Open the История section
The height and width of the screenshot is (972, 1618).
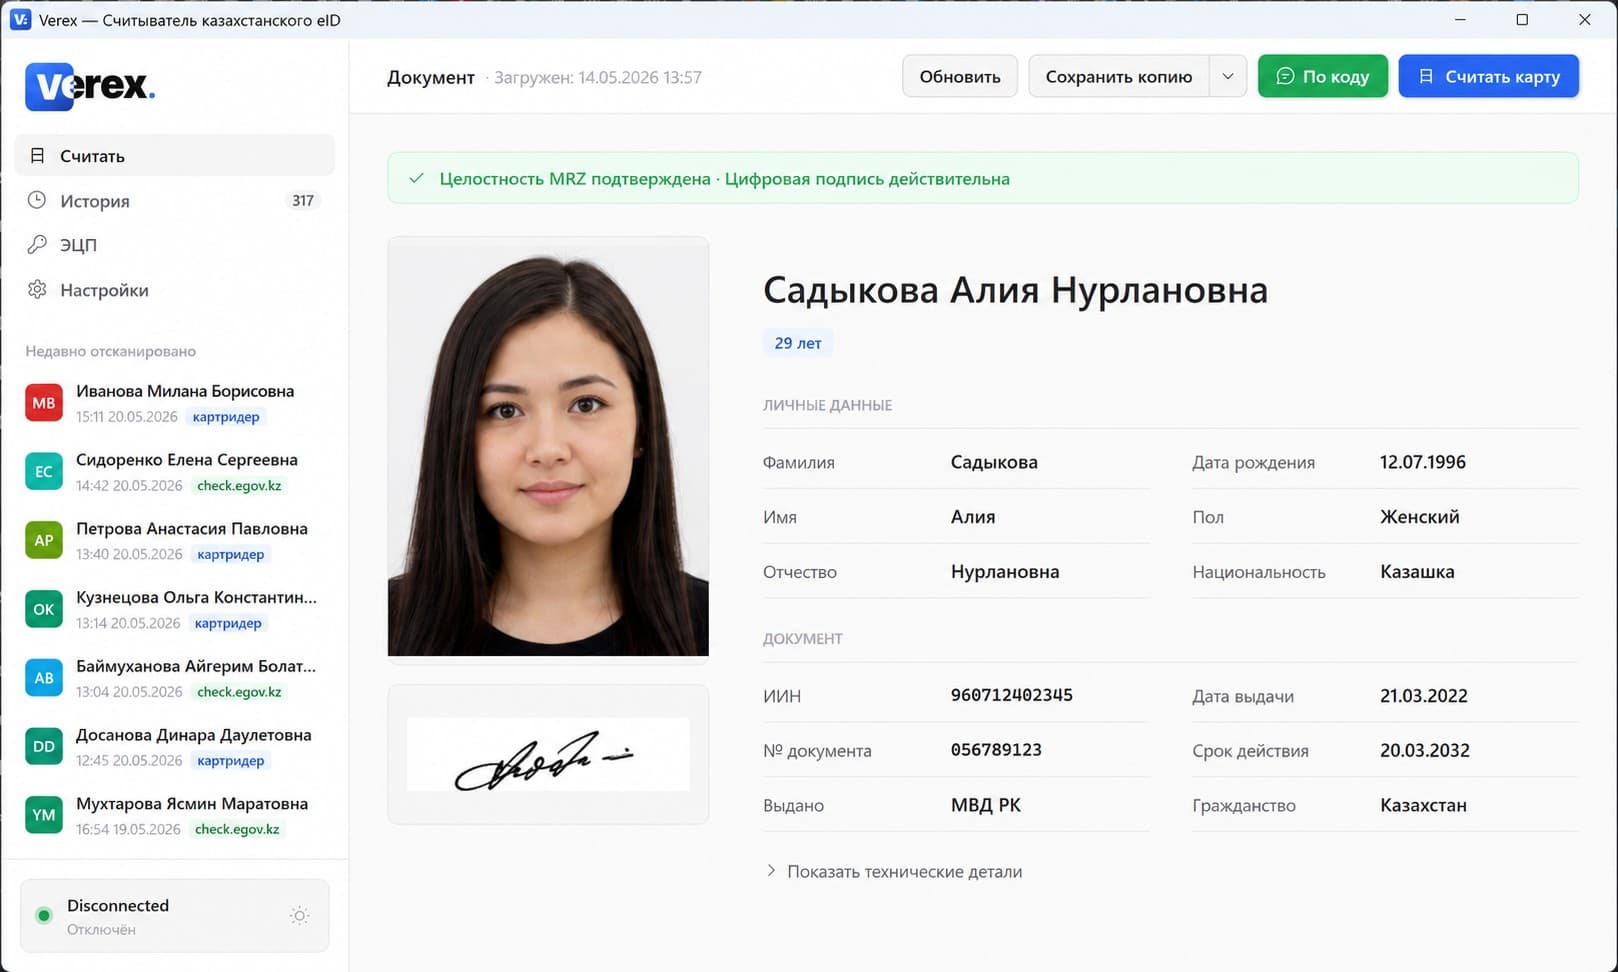(x=174, y=200)
